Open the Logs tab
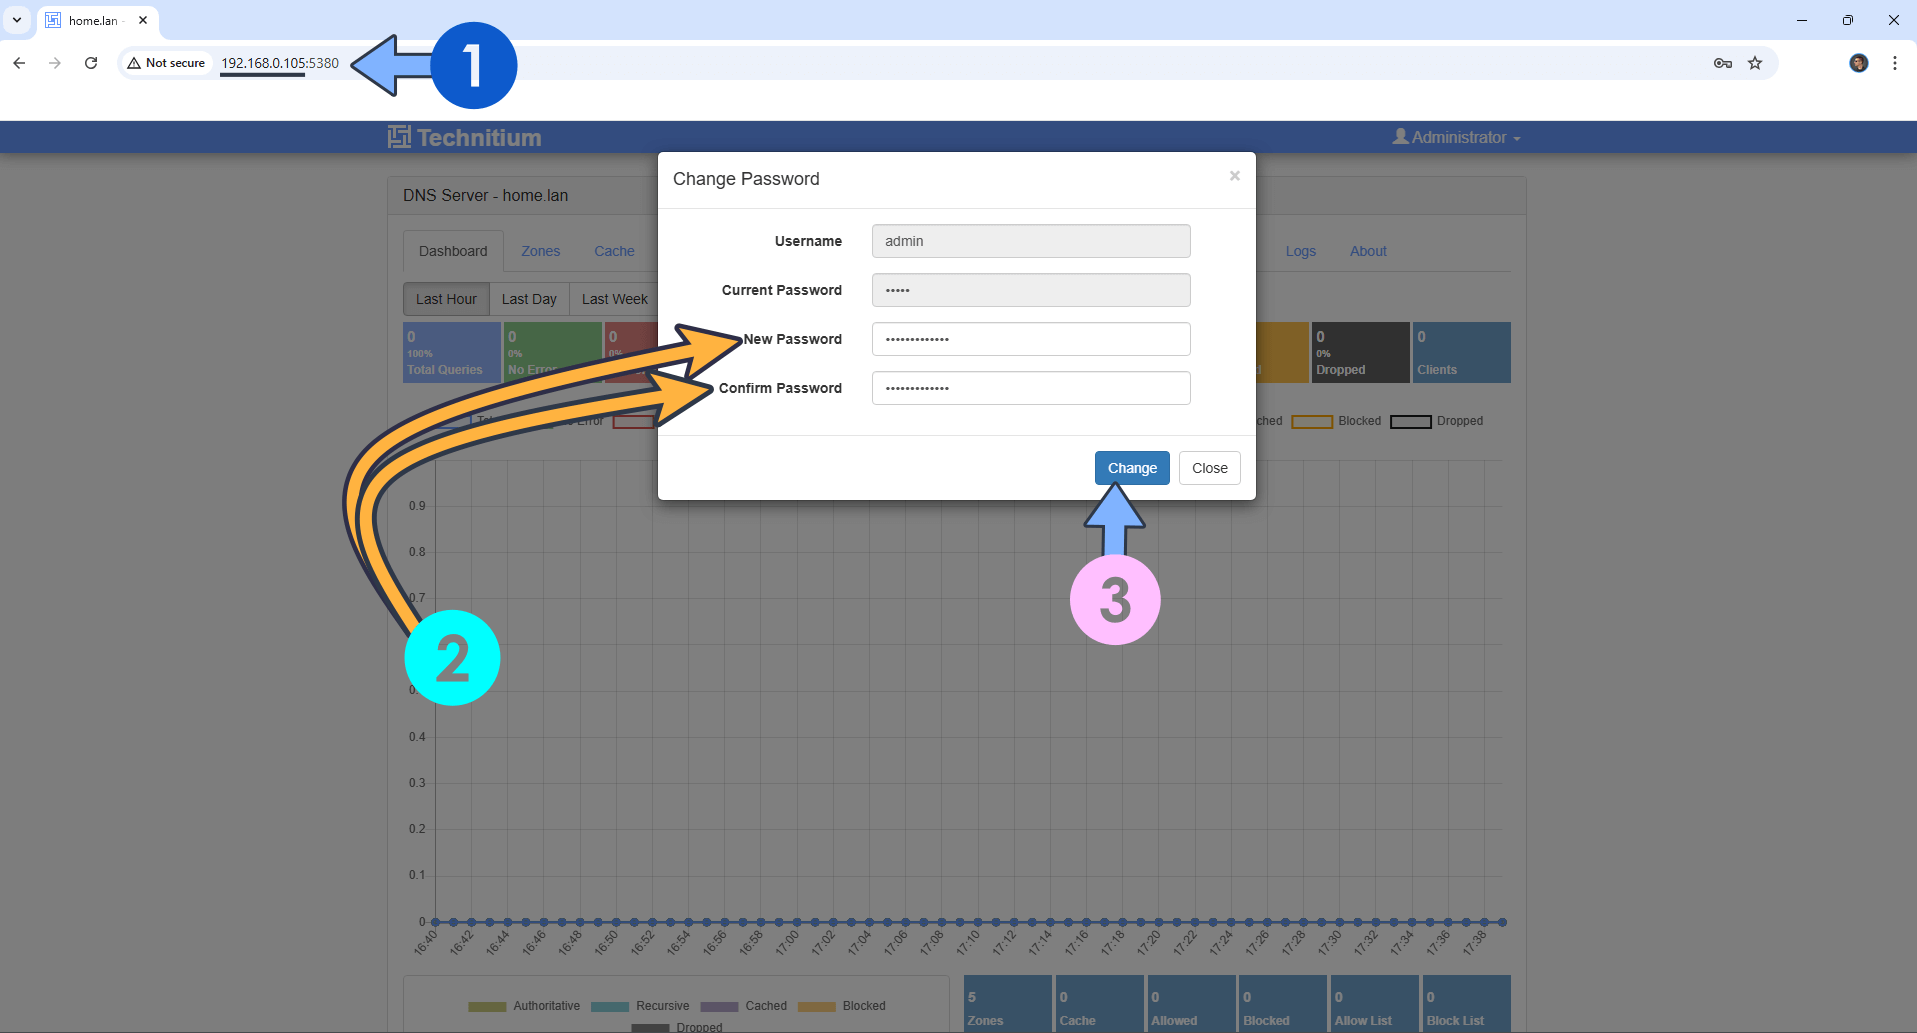 coord(1300,251)
